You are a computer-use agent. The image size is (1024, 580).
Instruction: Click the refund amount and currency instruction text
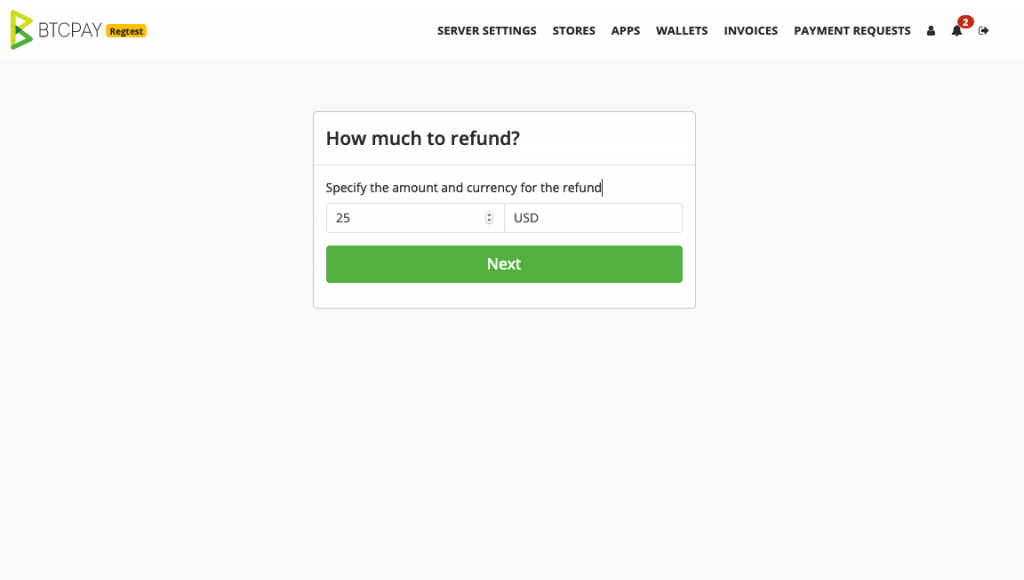[x=464, y=188]
